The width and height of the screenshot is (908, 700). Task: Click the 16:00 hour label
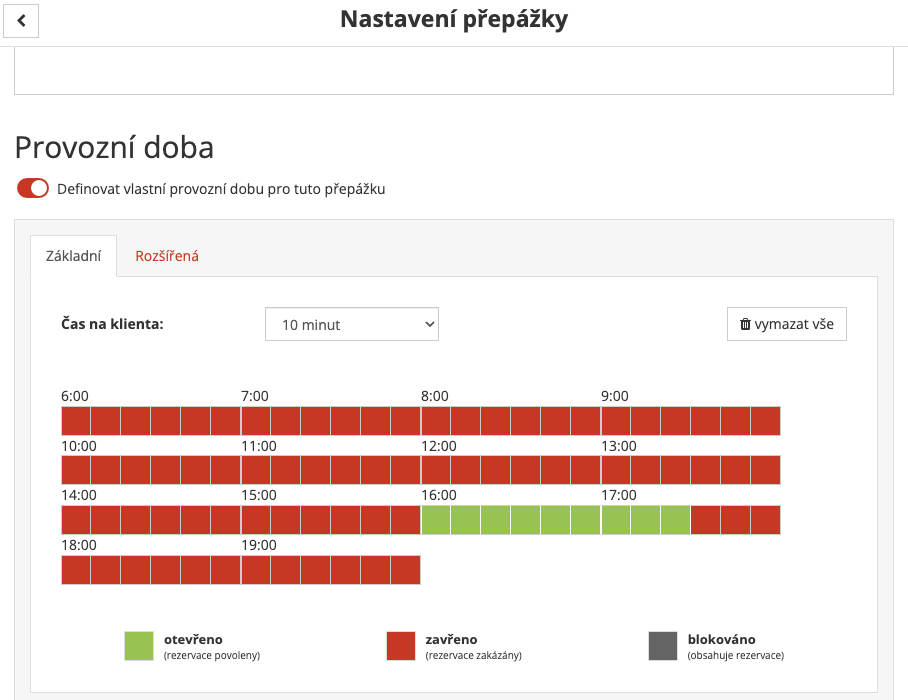(439, 495)
